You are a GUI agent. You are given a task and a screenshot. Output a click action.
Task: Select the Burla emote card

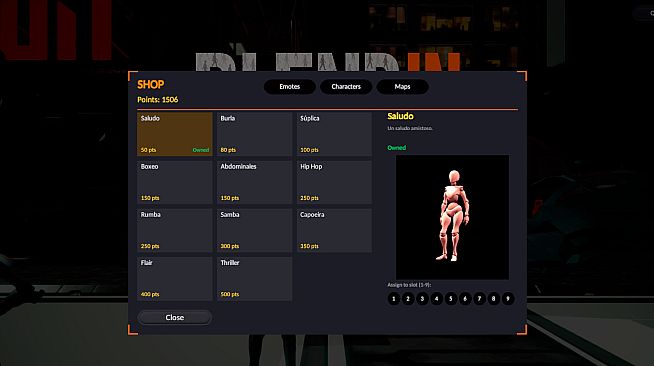click(254, 134)
